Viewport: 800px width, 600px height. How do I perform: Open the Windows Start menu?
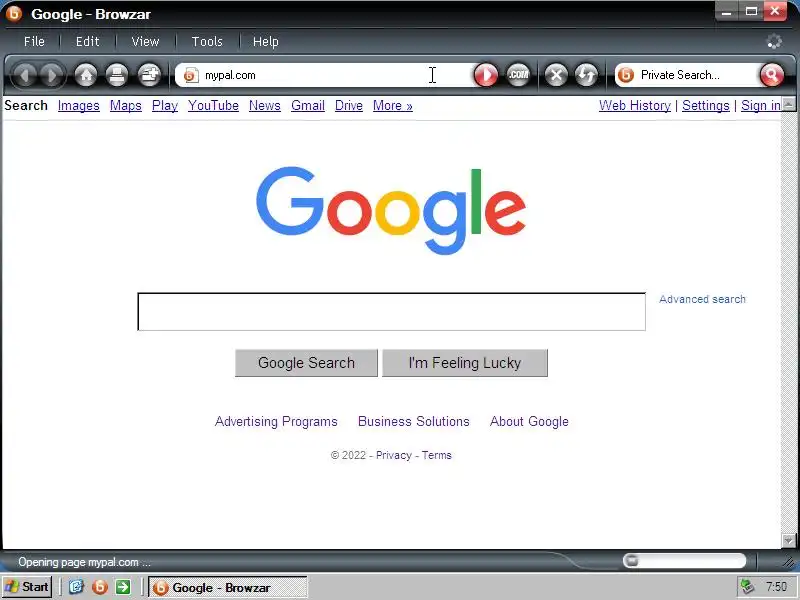click(27, 587)
